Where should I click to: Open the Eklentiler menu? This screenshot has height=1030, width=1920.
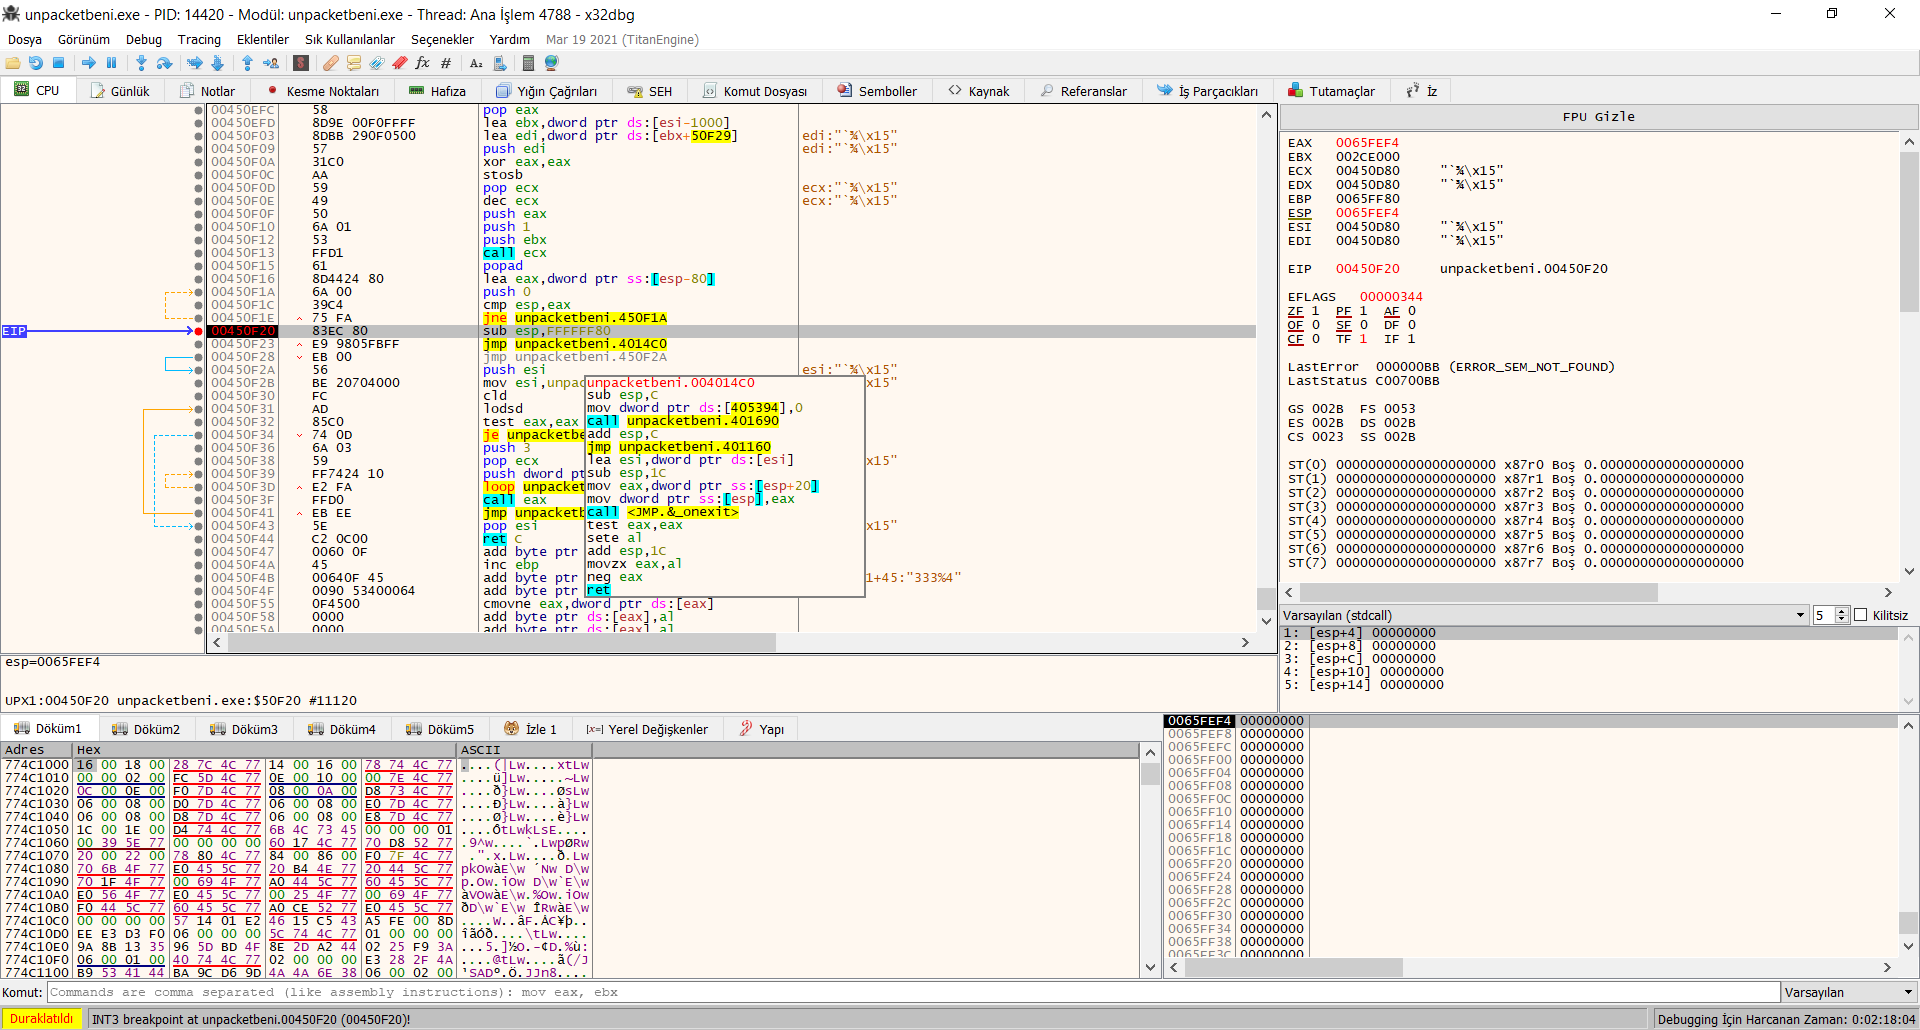(262, 39)
